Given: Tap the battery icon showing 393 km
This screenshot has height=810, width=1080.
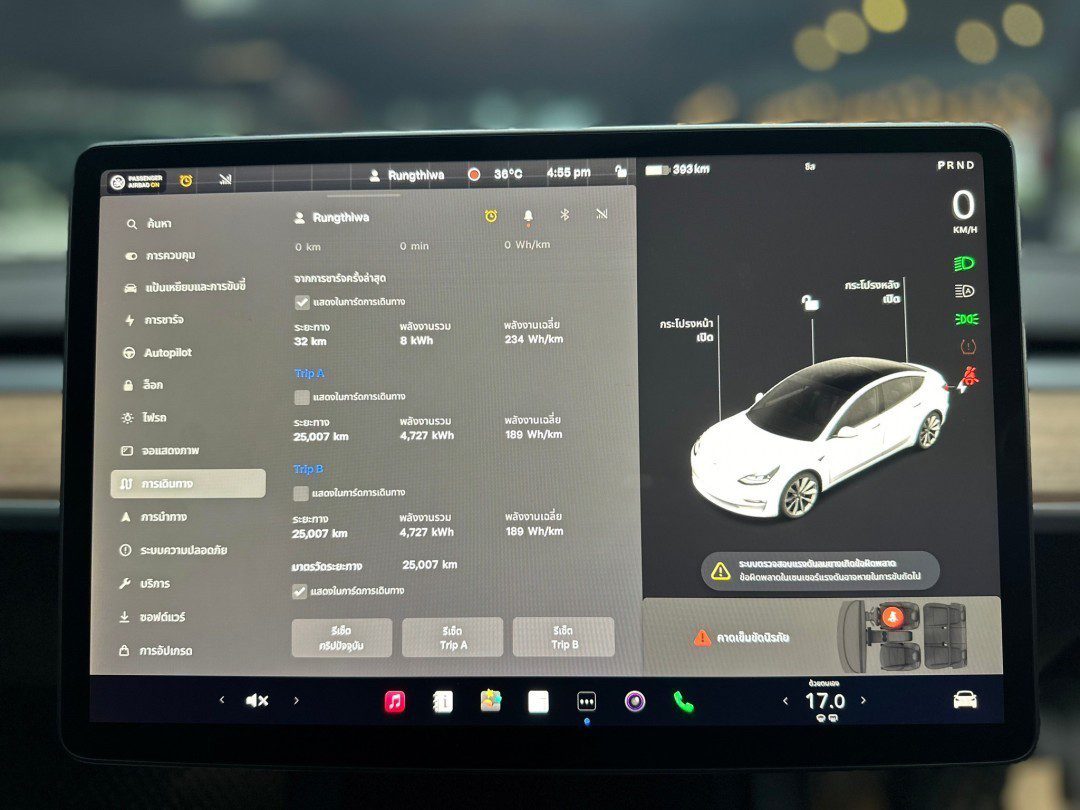Looking at the screenshot, I should click(x=657, y=169).
